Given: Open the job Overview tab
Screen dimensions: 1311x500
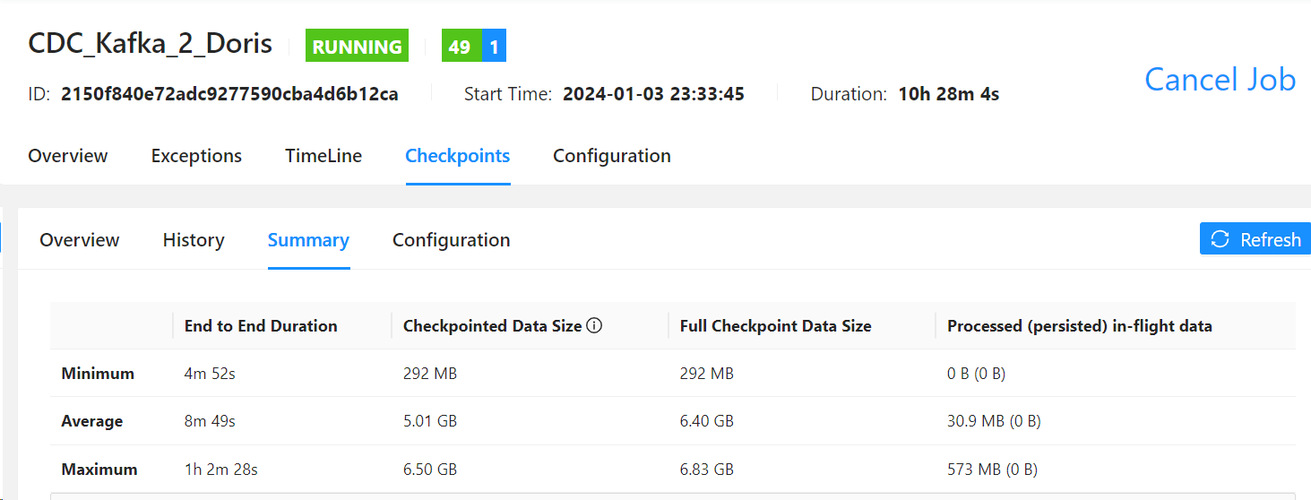Looking at the screenshot, I should (68, 156).
